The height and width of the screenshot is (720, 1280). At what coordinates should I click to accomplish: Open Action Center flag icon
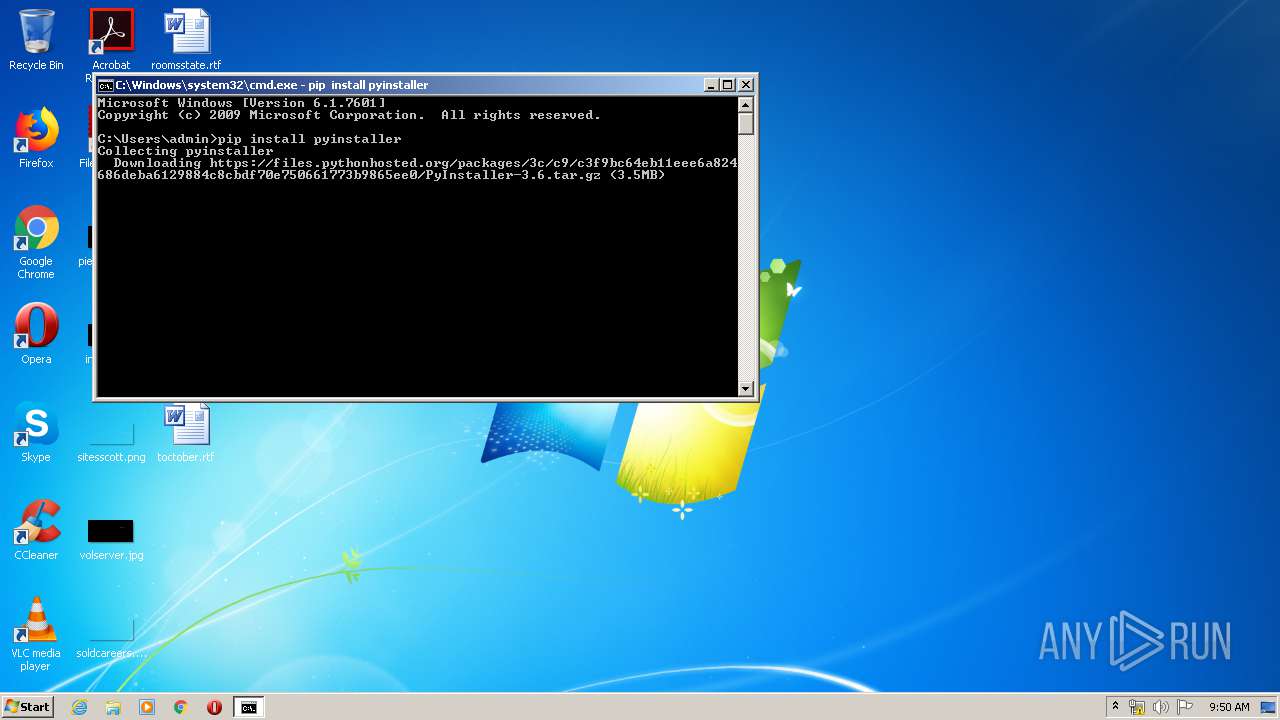tap(1184, 707)
